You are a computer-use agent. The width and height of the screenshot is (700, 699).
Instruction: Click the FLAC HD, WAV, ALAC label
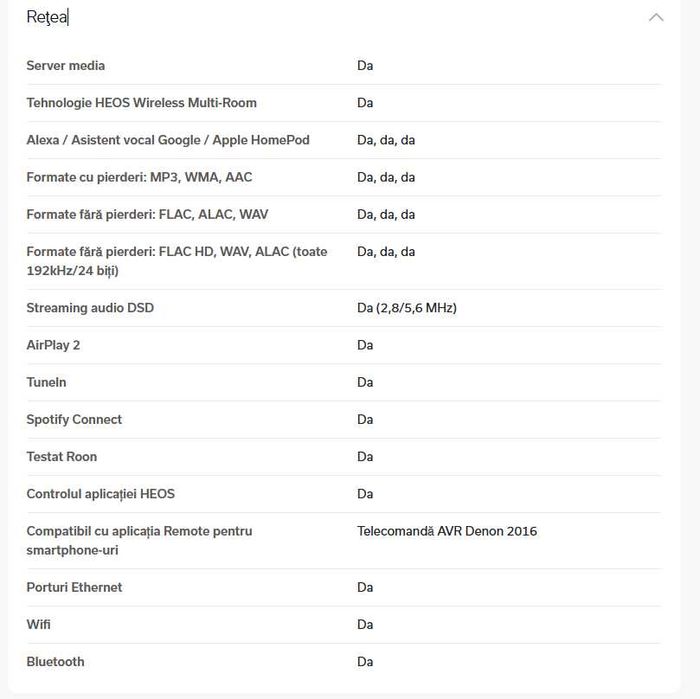pyautogui.click(x=176, y=261)
